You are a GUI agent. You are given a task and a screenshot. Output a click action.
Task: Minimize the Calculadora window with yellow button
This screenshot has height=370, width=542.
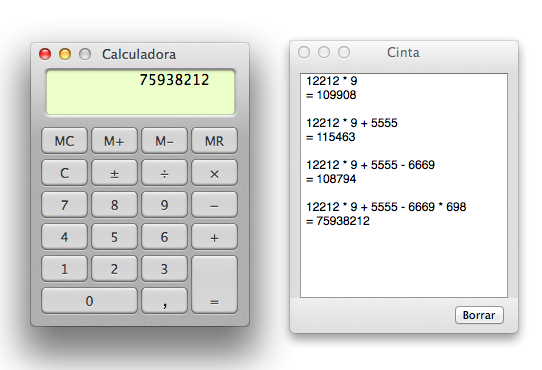pyautogui.click(x=65, y=54)
